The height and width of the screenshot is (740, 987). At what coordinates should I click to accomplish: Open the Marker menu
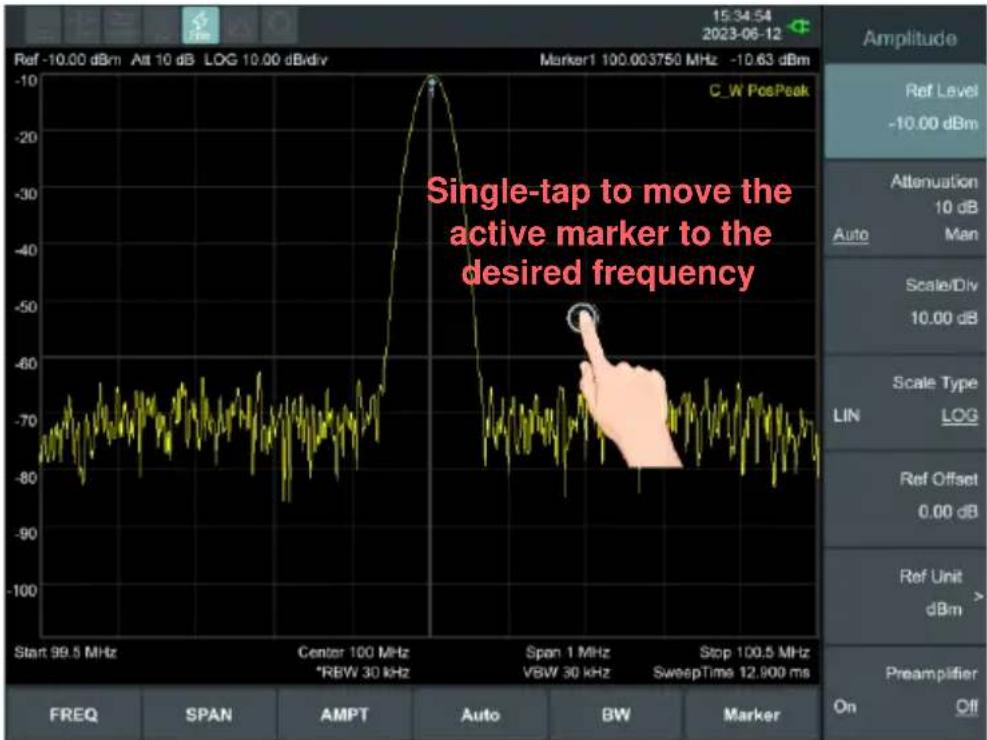tap(752, 715)
